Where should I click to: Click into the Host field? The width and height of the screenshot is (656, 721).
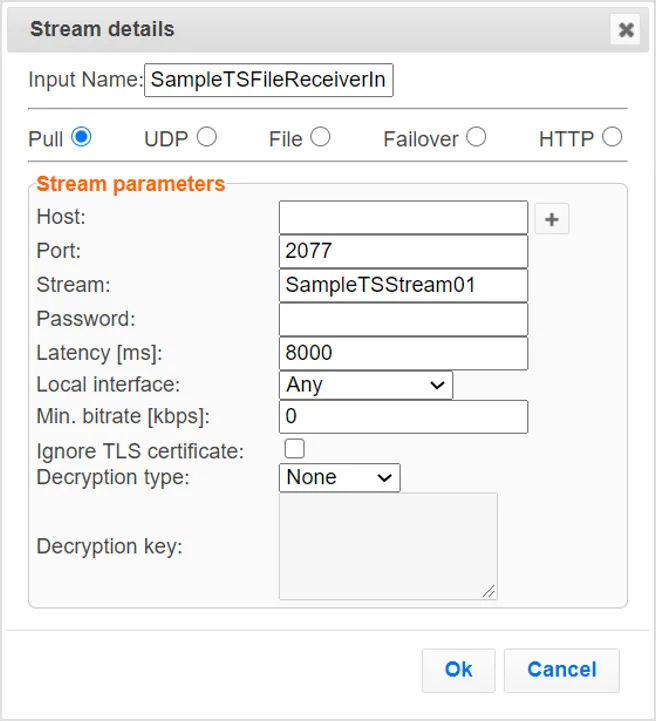403,217
